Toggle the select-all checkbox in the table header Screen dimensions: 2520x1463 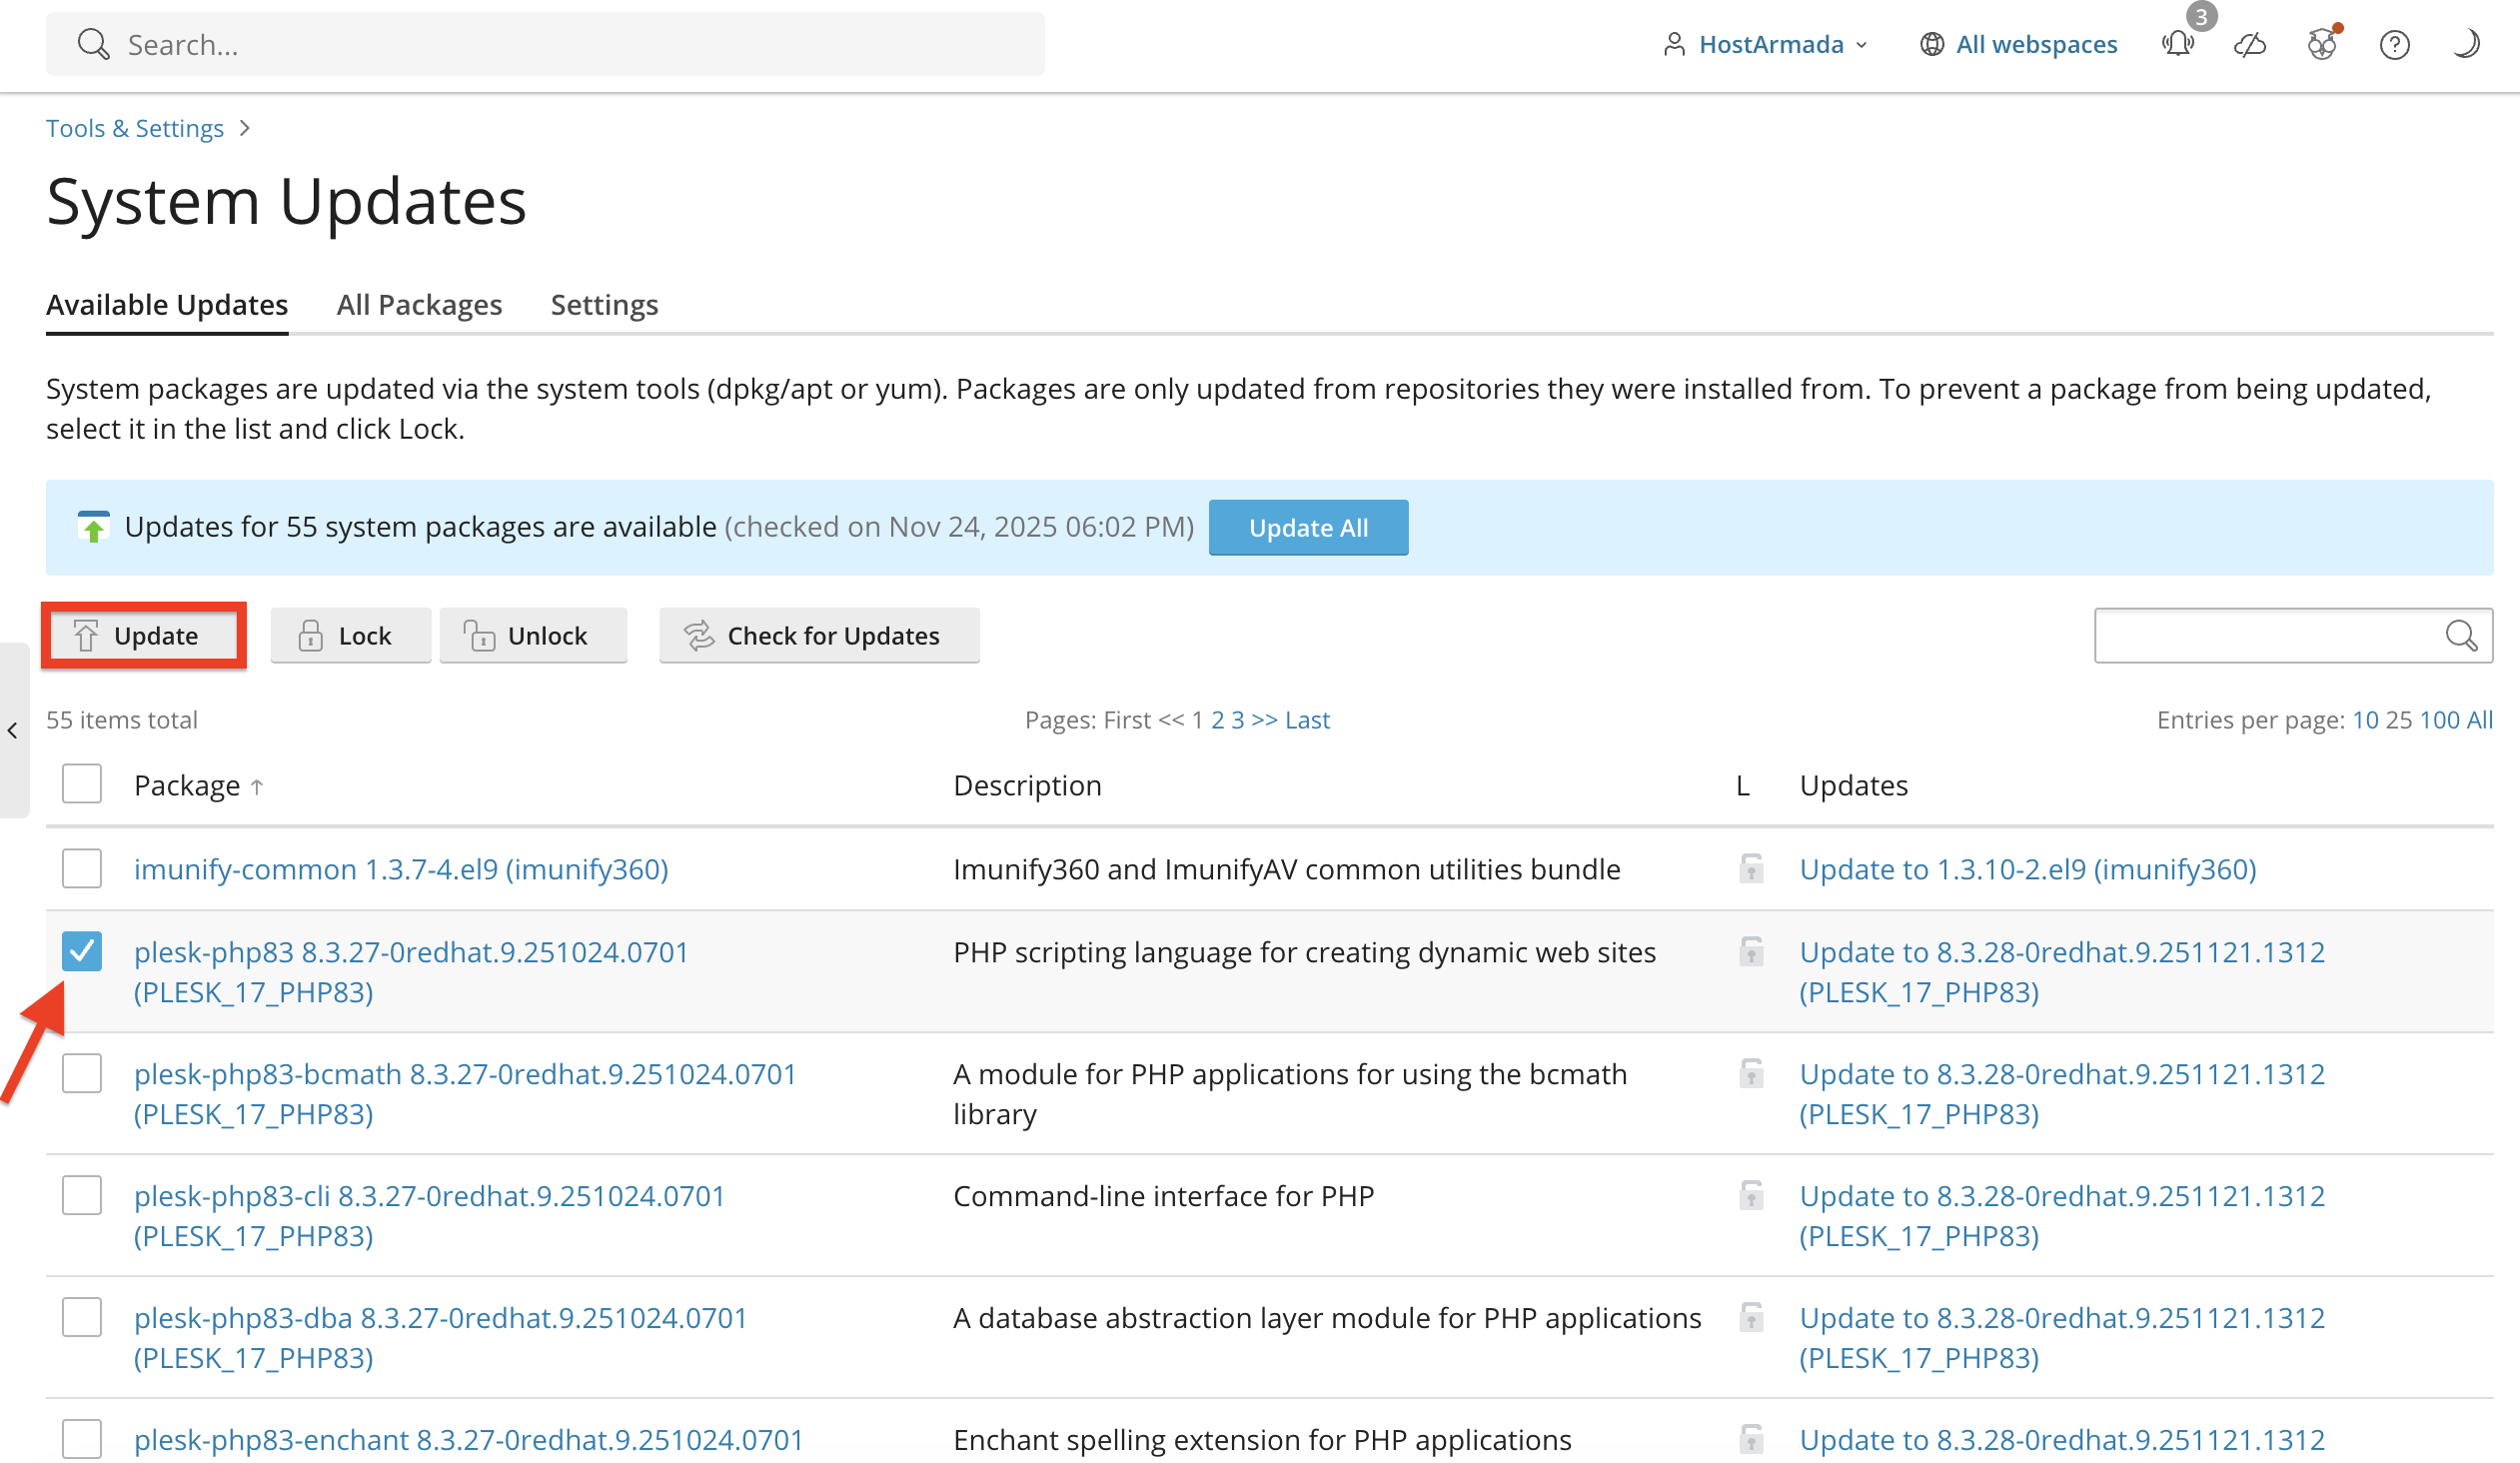coord(82,784)
